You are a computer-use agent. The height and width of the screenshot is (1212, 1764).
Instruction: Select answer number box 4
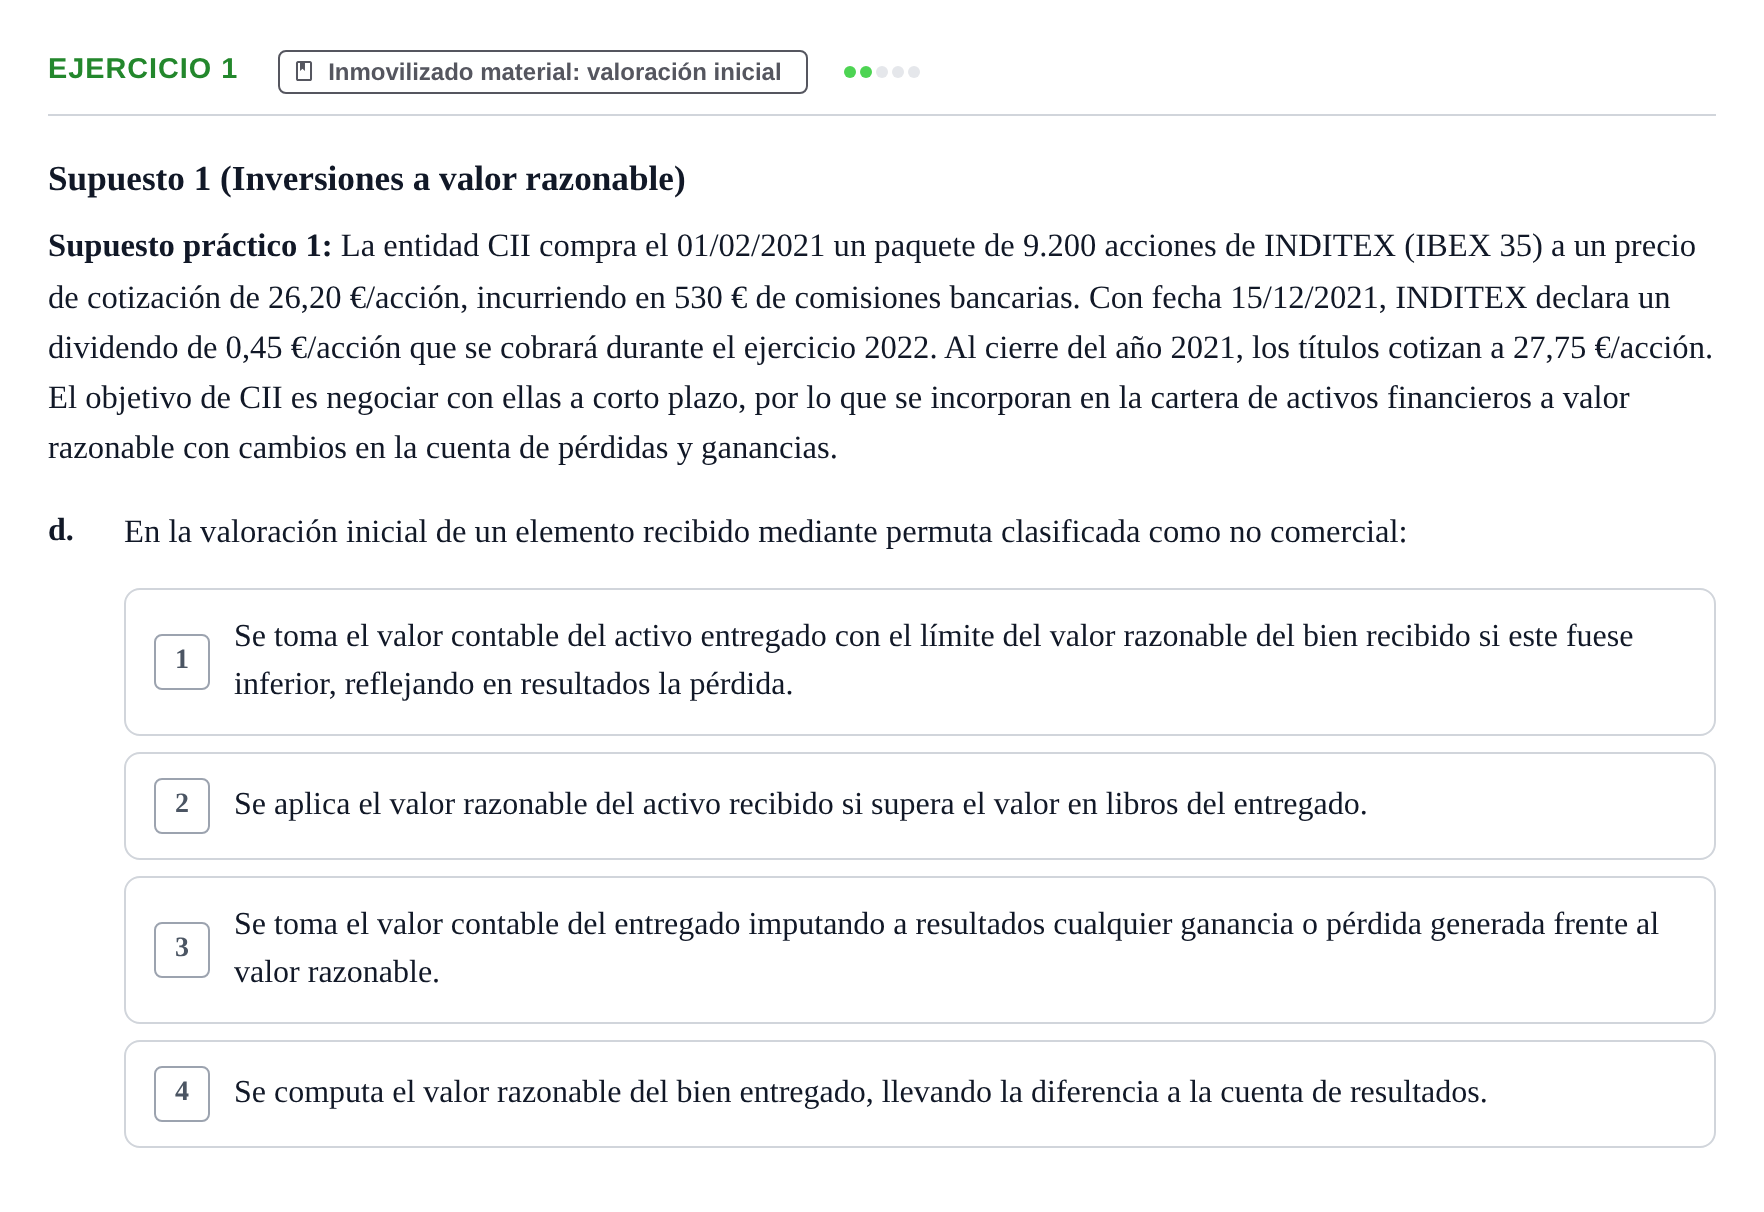[x=182, y=1093]
